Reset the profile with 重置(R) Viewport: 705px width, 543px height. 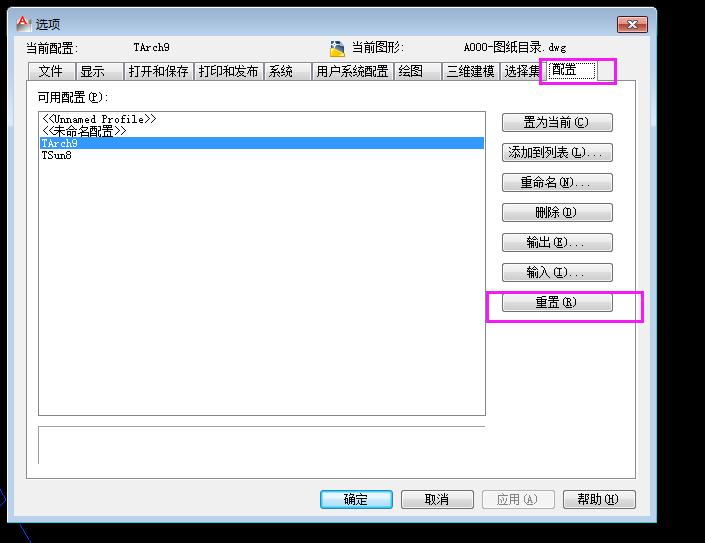557,302
